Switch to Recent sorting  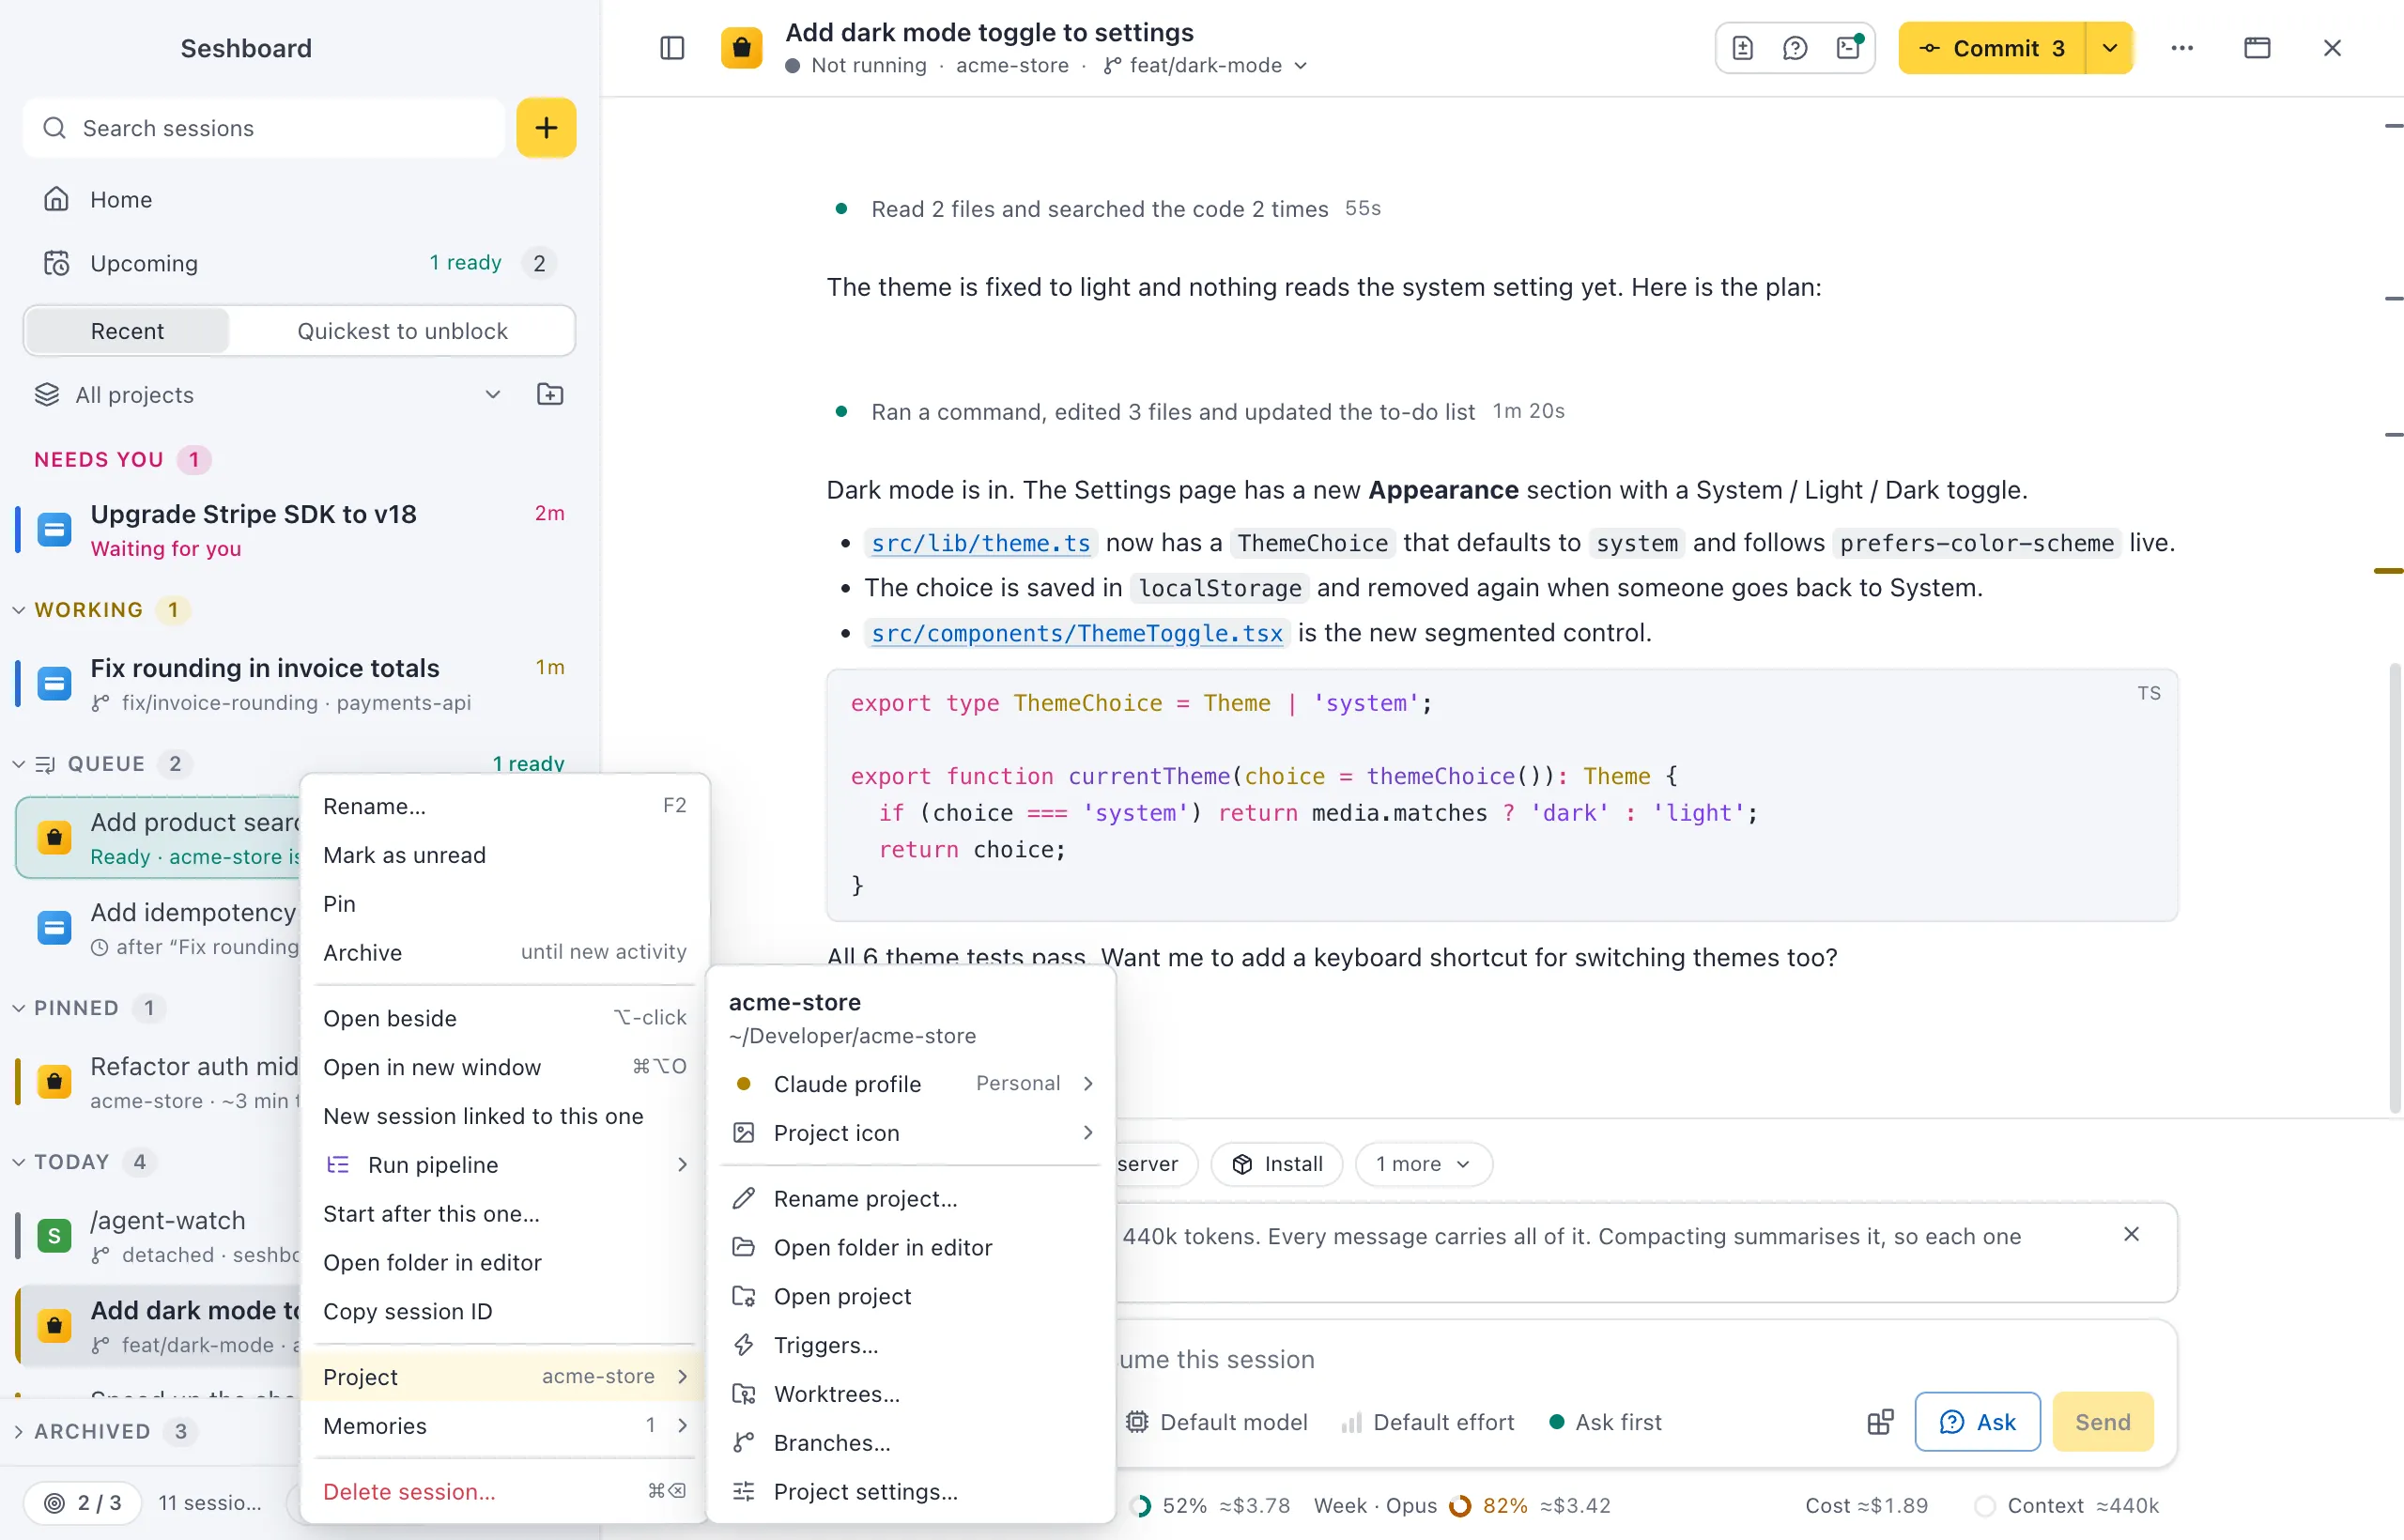point(127,331)
